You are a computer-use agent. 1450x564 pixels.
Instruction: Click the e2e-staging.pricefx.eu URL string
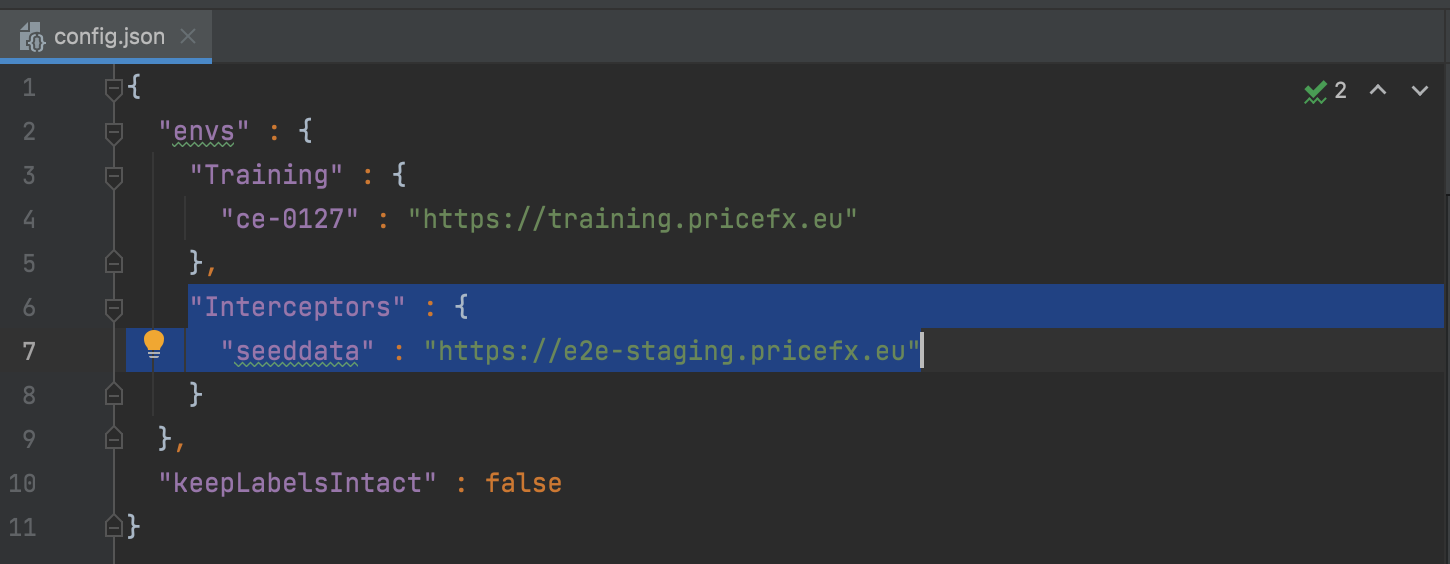(670, 351)
